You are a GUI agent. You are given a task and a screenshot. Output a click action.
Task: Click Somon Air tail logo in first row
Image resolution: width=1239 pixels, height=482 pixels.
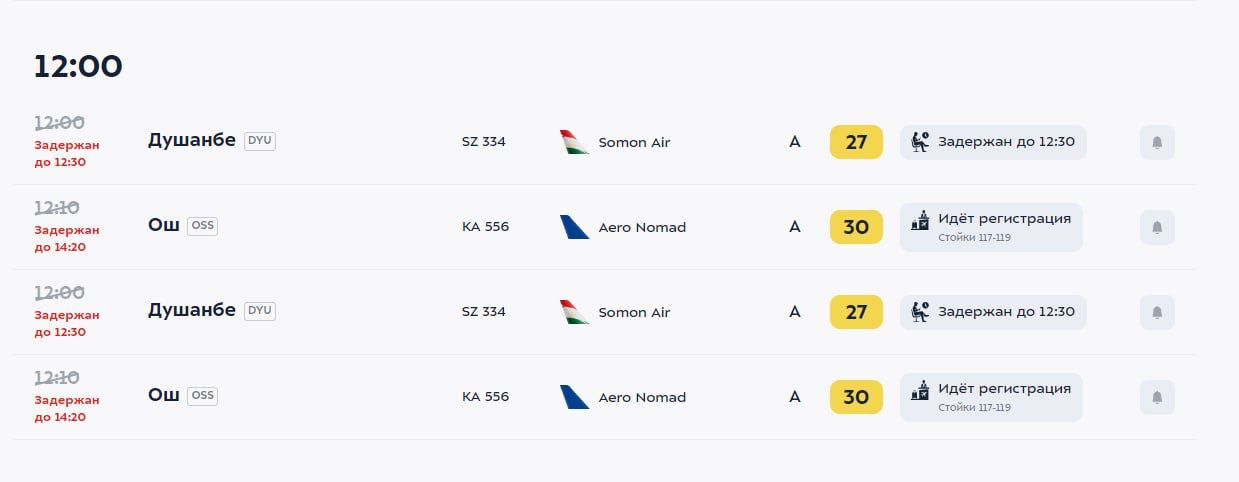click(x=574, y=142)
